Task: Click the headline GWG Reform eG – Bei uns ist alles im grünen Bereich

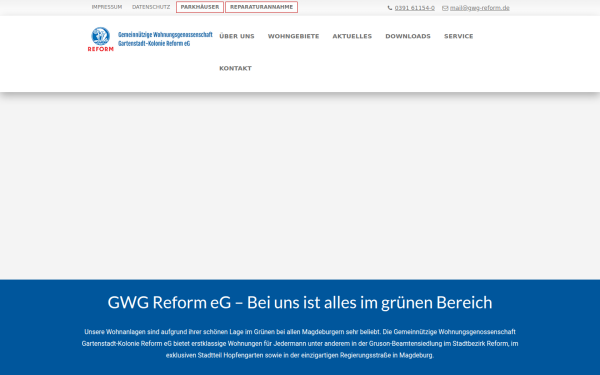Action: (300, 302)
